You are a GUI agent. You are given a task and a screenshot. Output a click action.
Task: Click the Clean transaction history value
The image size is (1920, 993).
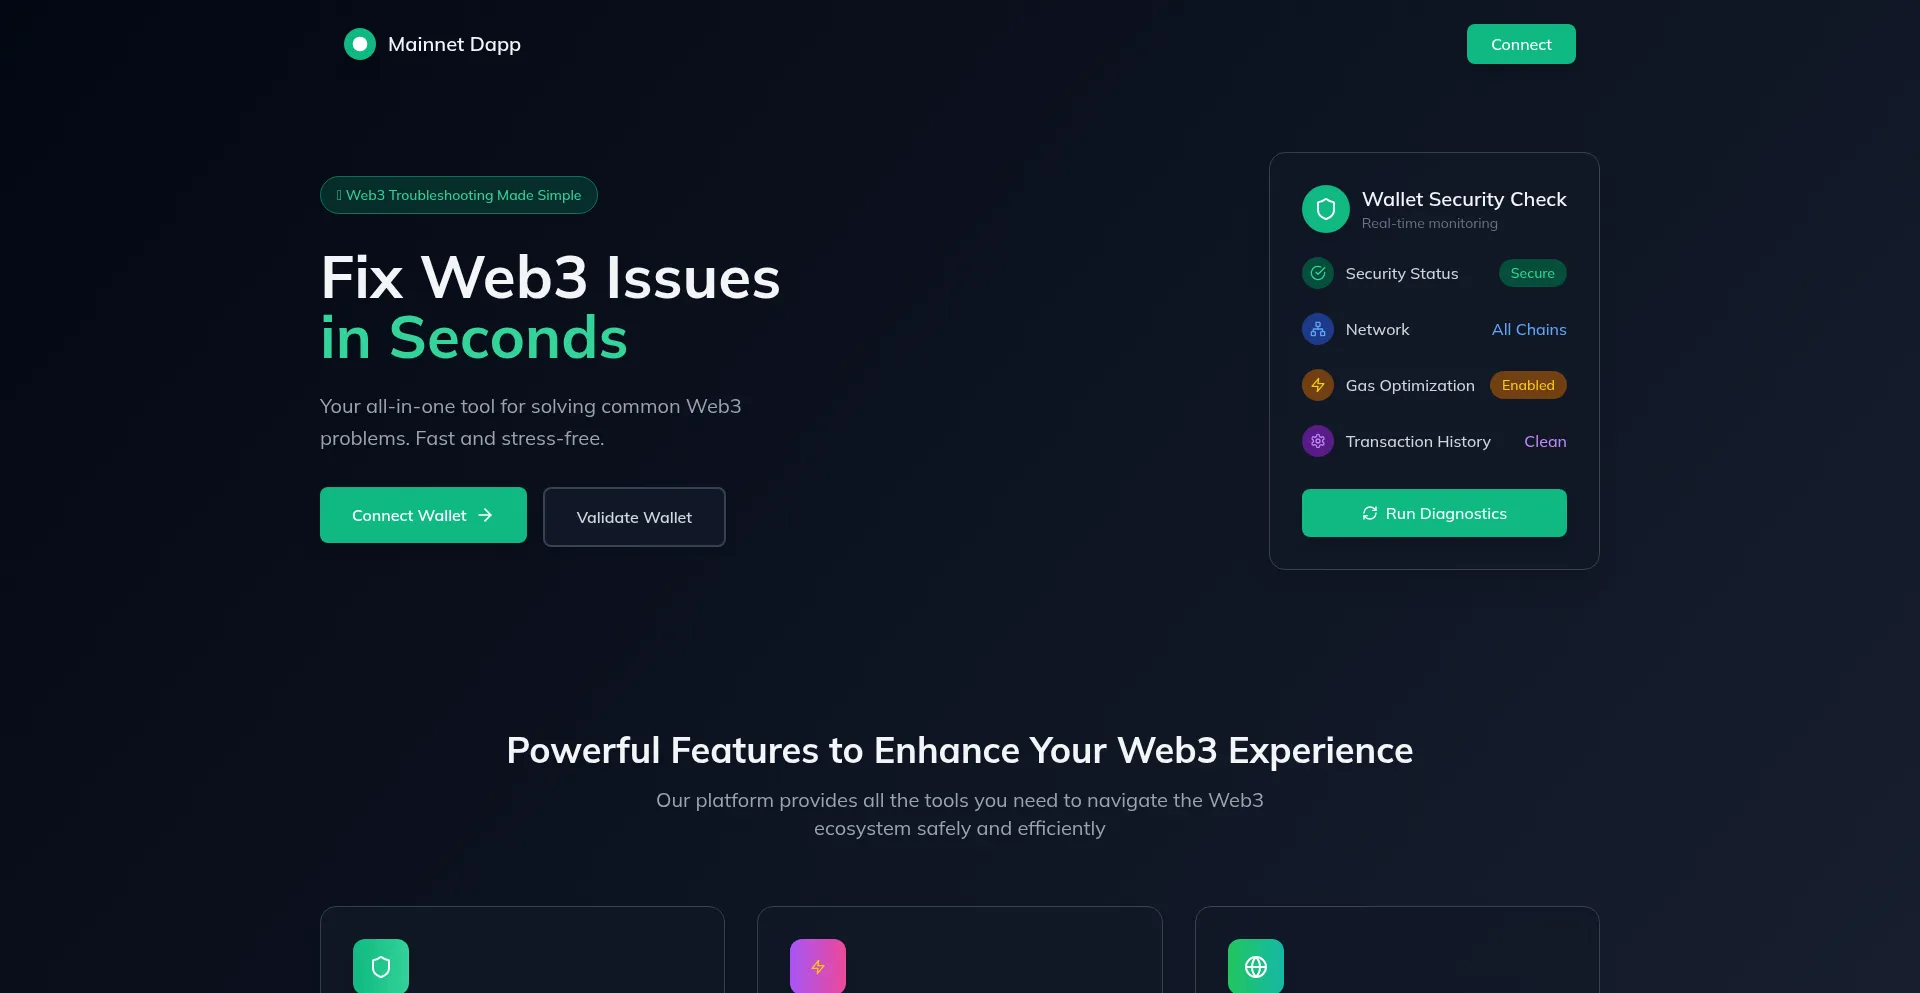[1545, 441]
